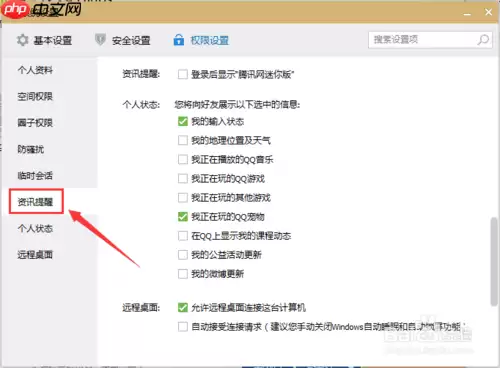This screenshot has height=368, width=500.
Task: Open the 防骚扰 section
Action: [x=31, y=149]
